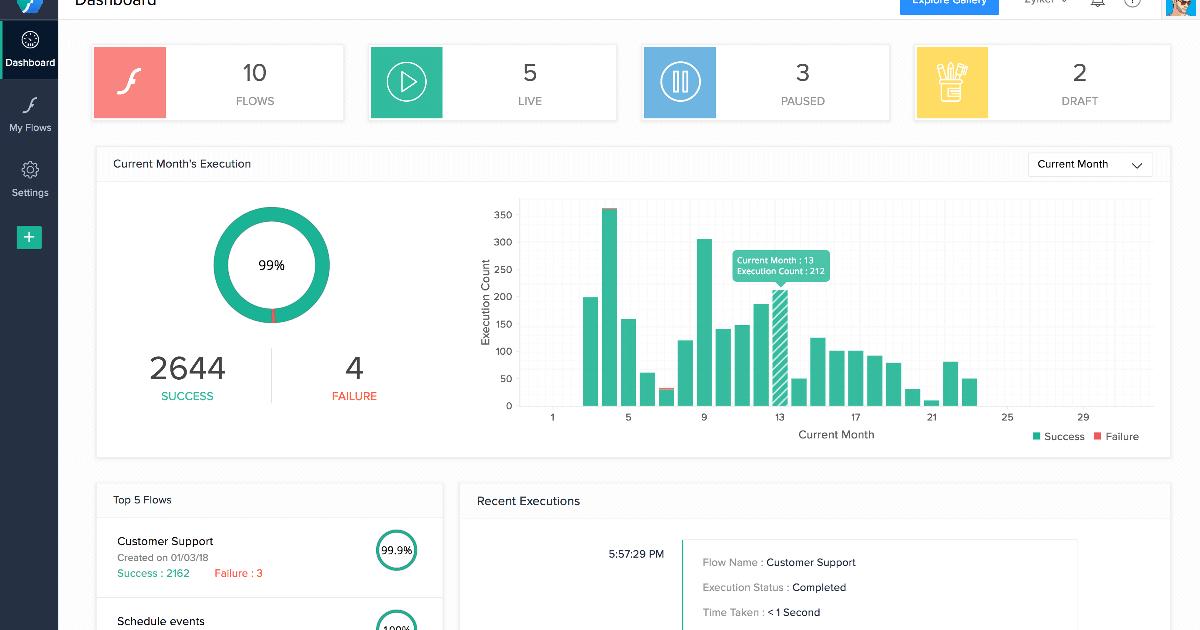Click the Success legend swatch in chart
The image size is (1200, 630).
tap(1036, 436)
